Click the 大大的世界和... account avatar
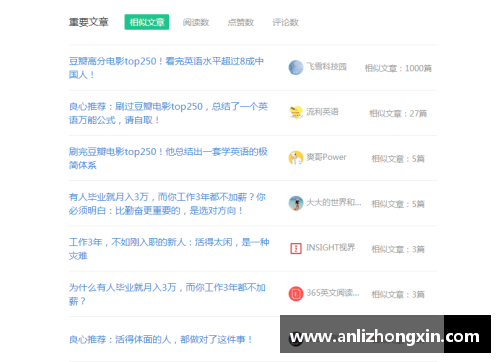Image resolution: width=500 pixels, height=362 pixels. (296, 203)
